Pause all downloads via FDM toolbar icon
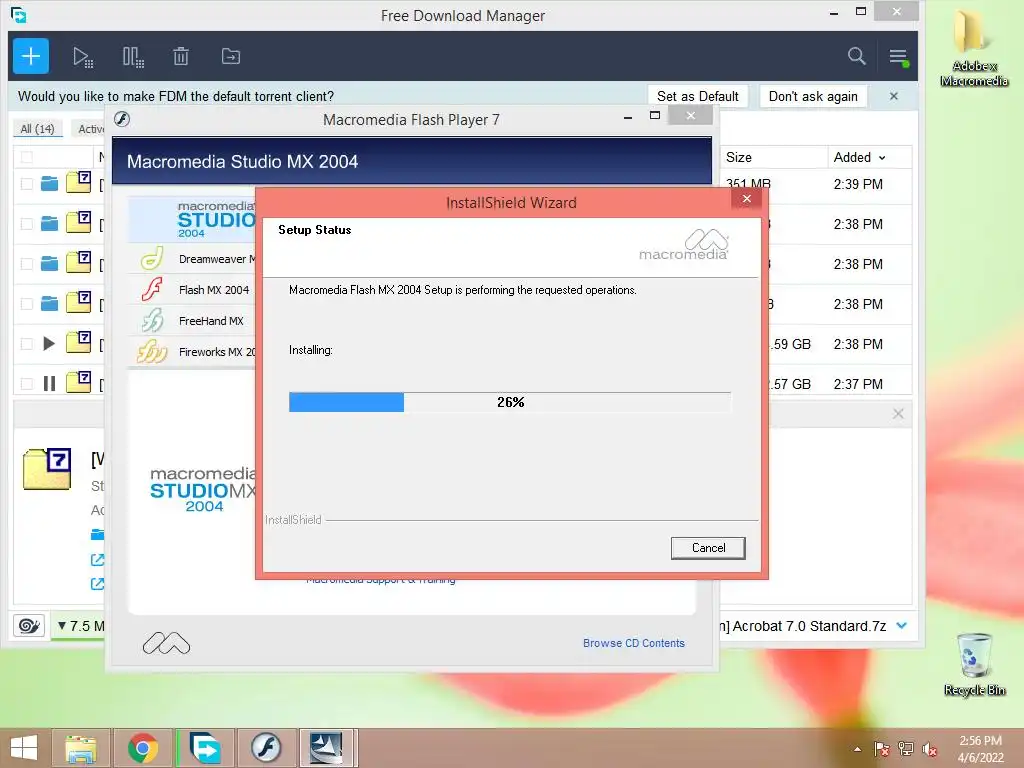Screen dimensions: 1024x768 click(x=133, y=57)
